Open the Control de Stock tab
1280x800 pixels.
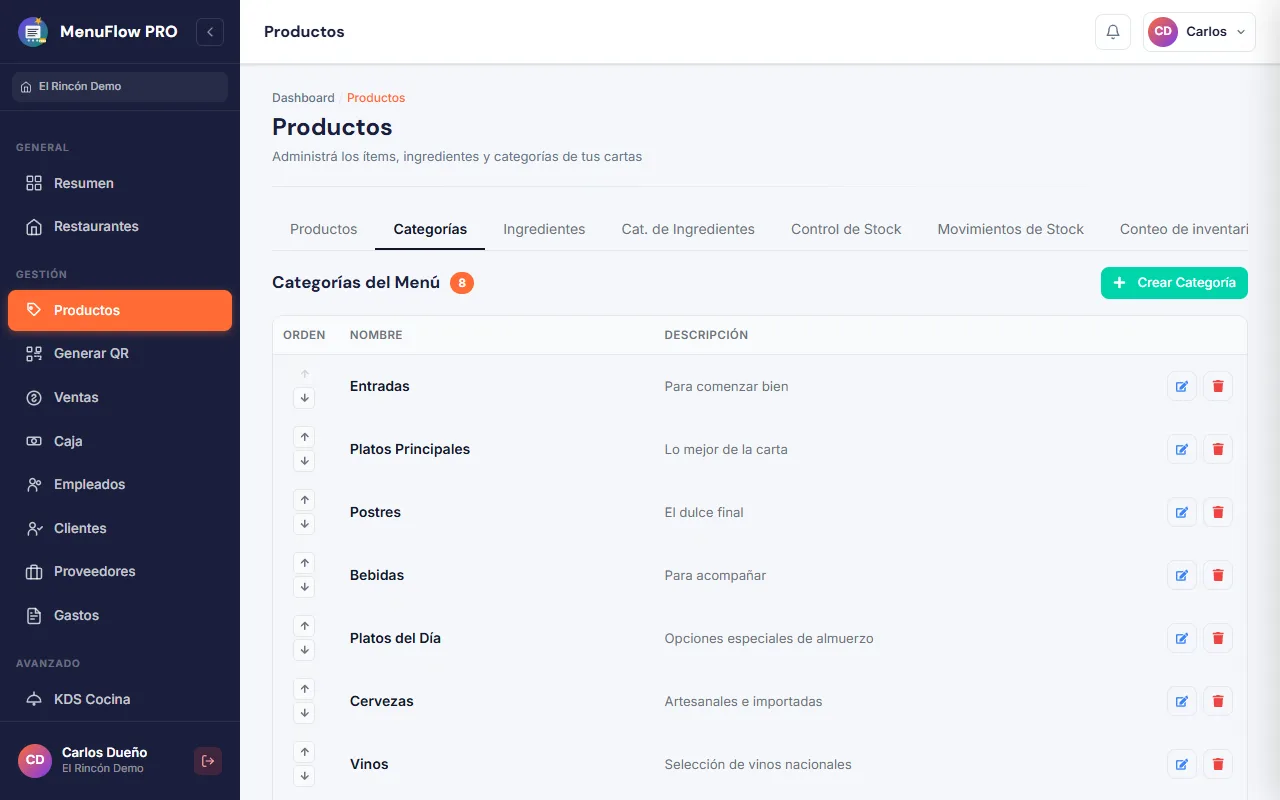pyautogui.click(x=846, y=229)
